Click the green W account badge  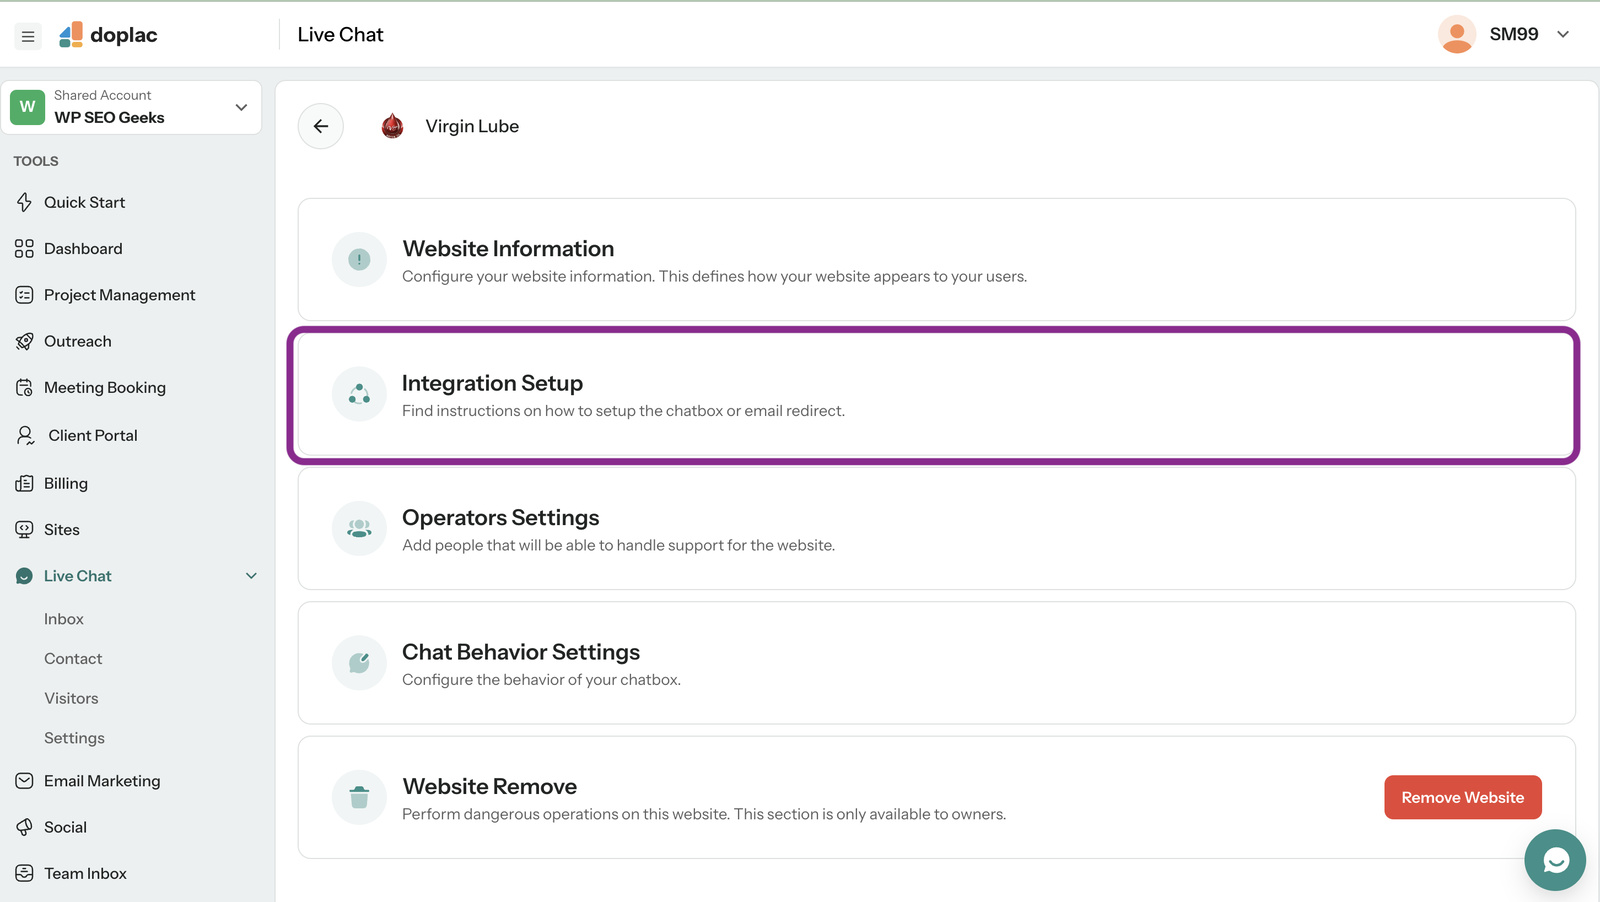point(28,107)
